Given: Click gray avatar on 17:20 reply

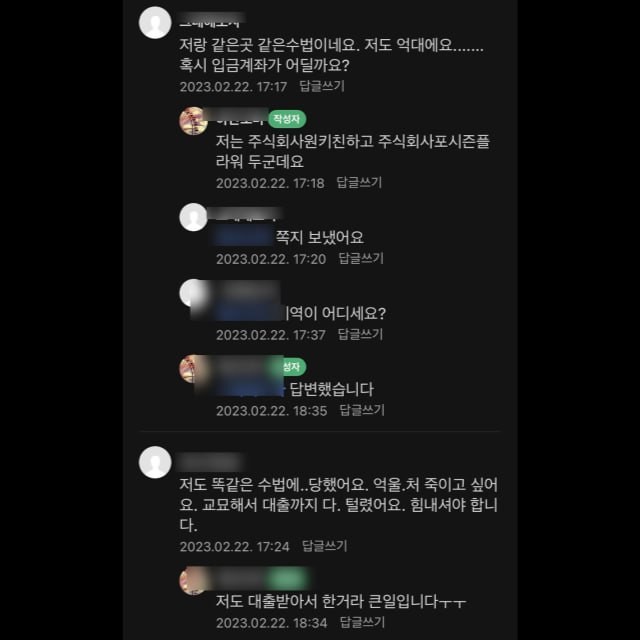Looking at the screenshot, I should tap(193, 217).
